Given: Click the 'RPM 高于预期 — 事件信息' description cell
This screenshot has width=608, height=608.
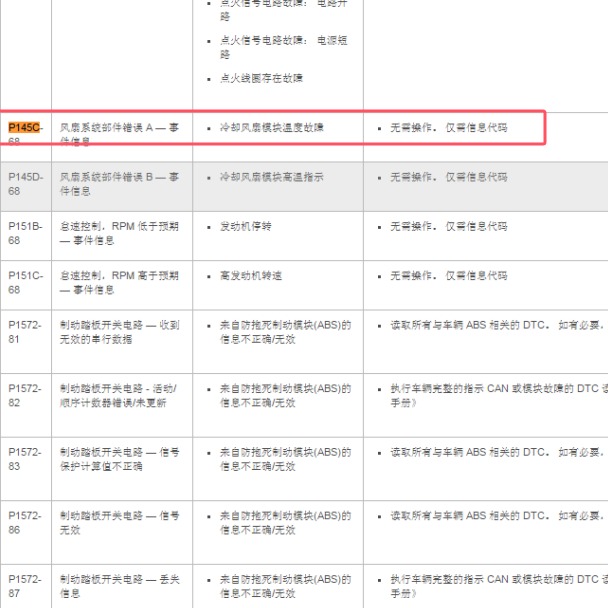Looking at the screenshot, I should 119,282.
